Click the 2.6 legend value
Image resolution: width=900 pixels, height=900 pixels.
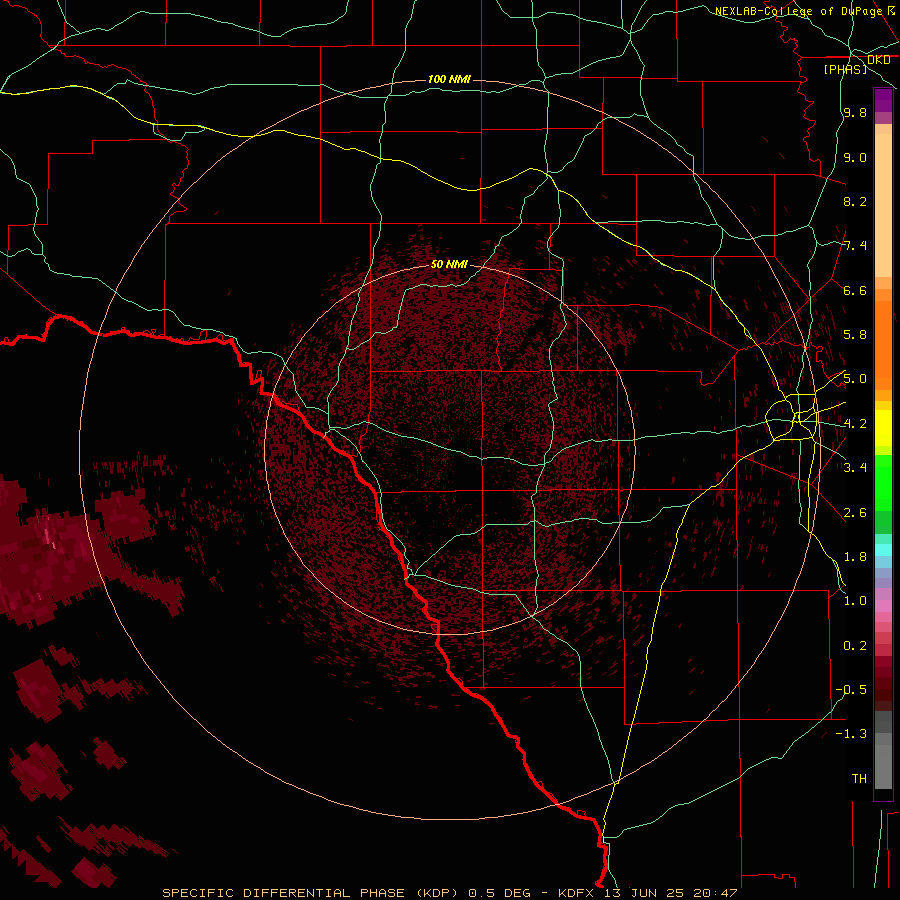tap(855, 513)
